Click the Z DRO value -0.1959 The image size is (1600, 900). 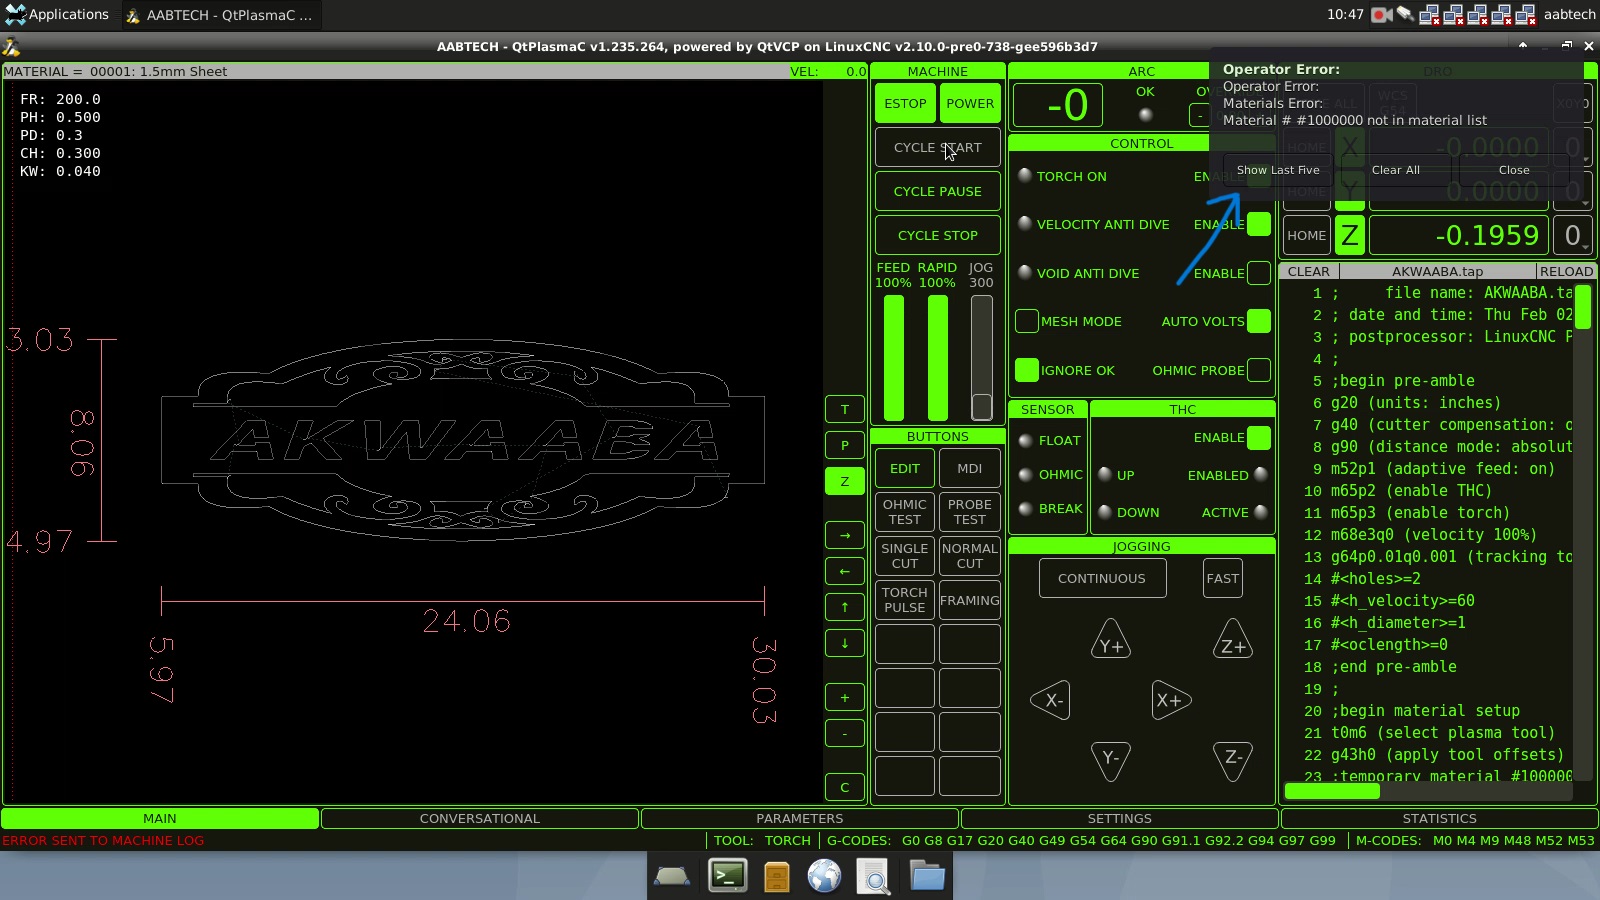tap(1459, 235)
